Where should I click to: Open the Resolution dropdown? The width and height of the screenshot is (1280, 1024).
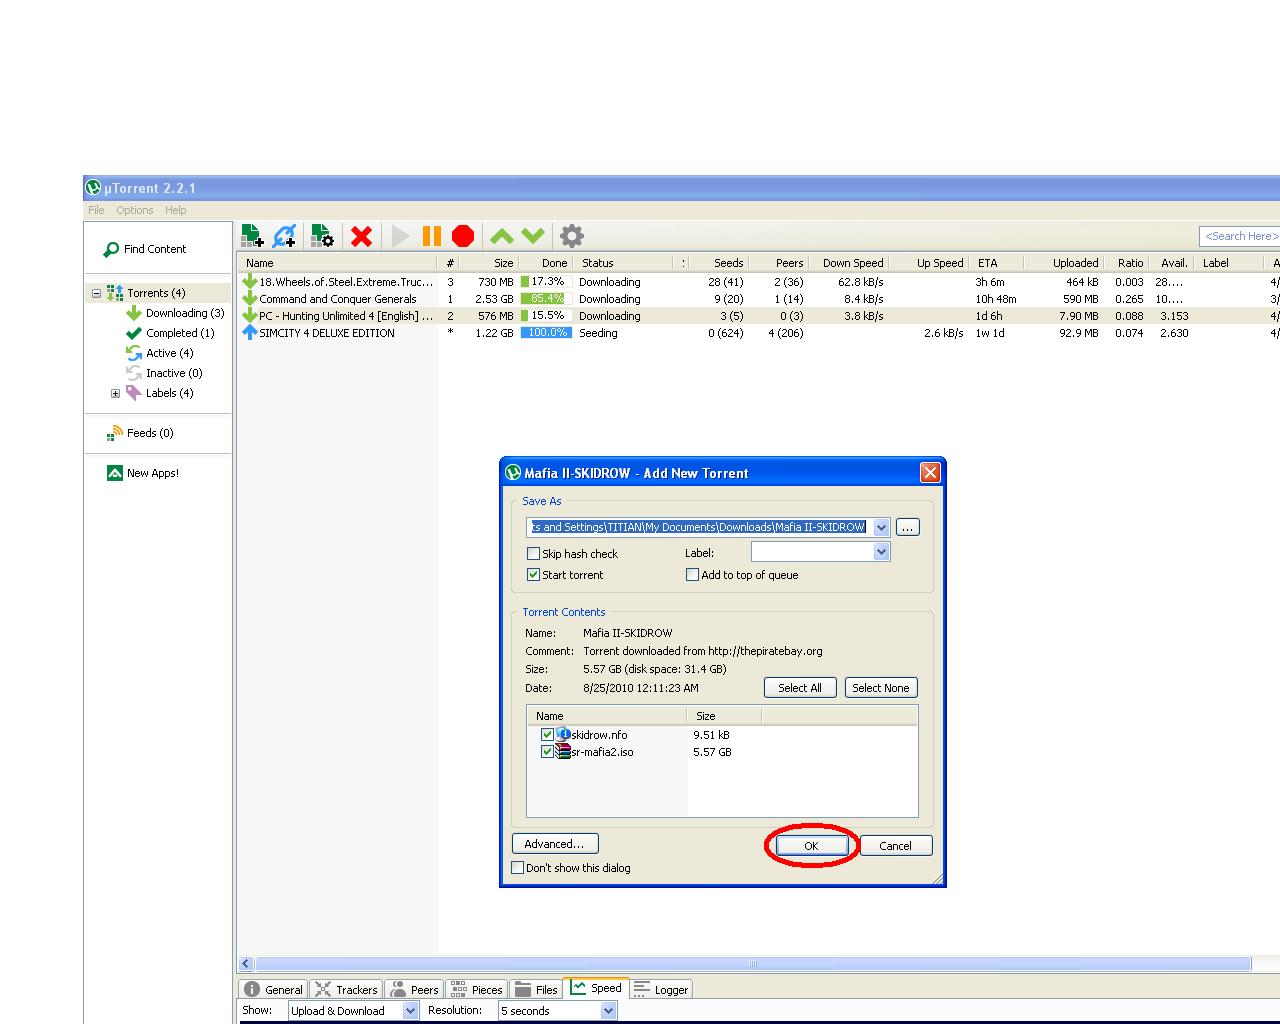(x=608, y=1011)
